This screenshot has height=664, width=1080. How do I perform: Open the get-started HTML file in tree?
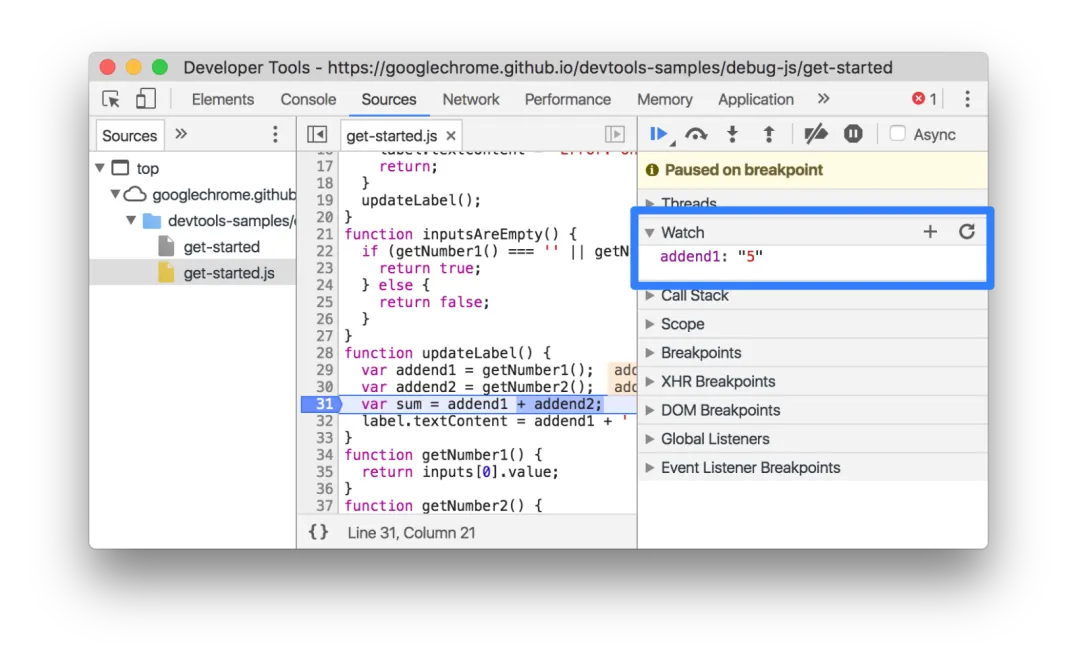[220, 247]
